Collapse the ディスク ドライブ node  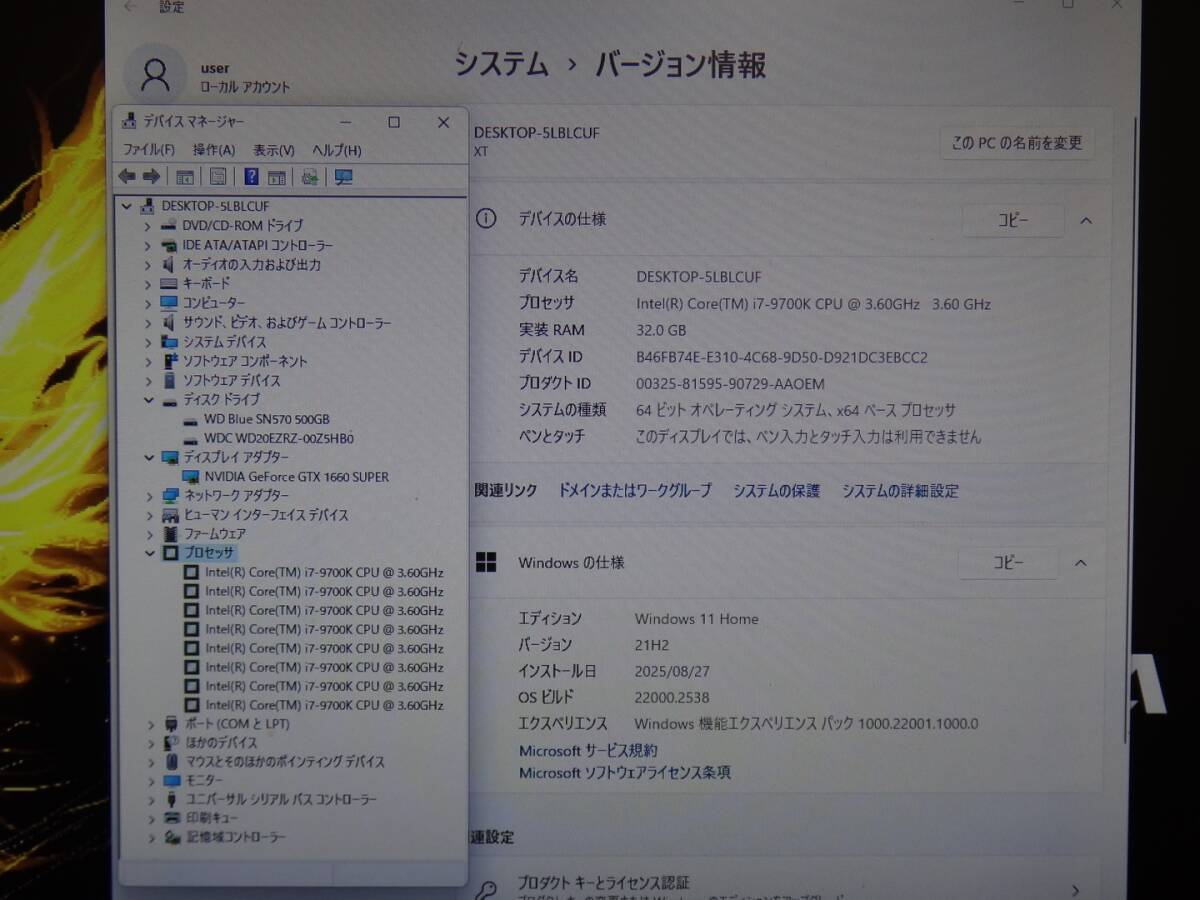149,400
